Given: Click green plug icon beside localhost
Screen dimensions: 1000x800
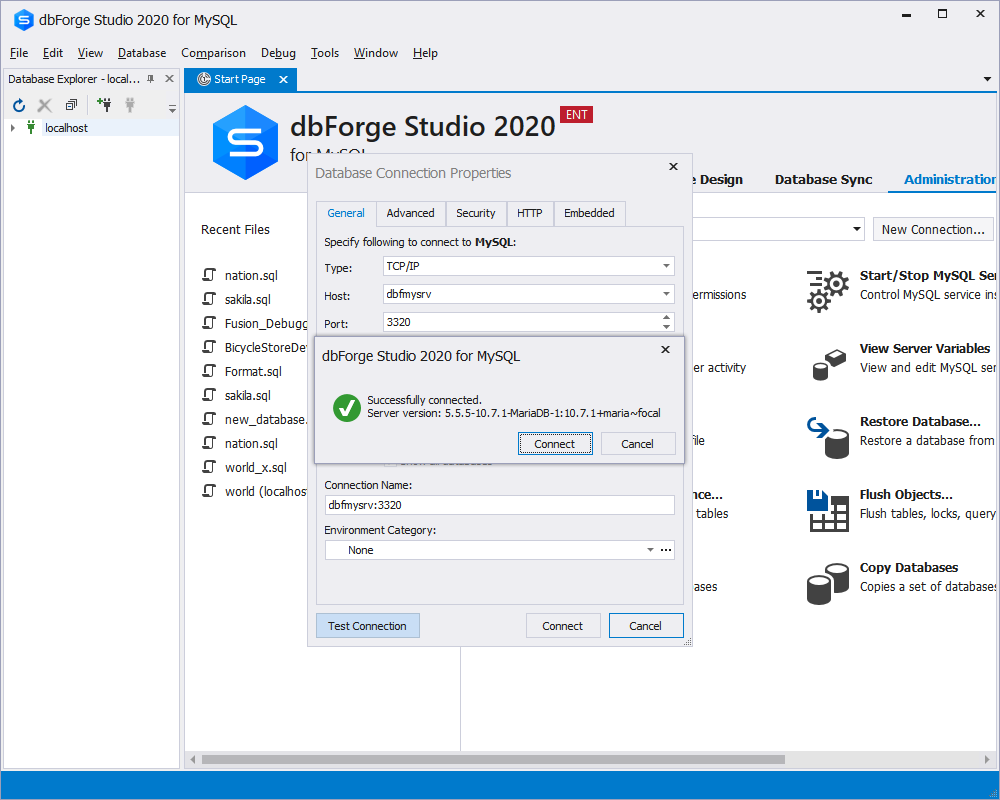Looking at the screenshot, I should tap(31, 128).
